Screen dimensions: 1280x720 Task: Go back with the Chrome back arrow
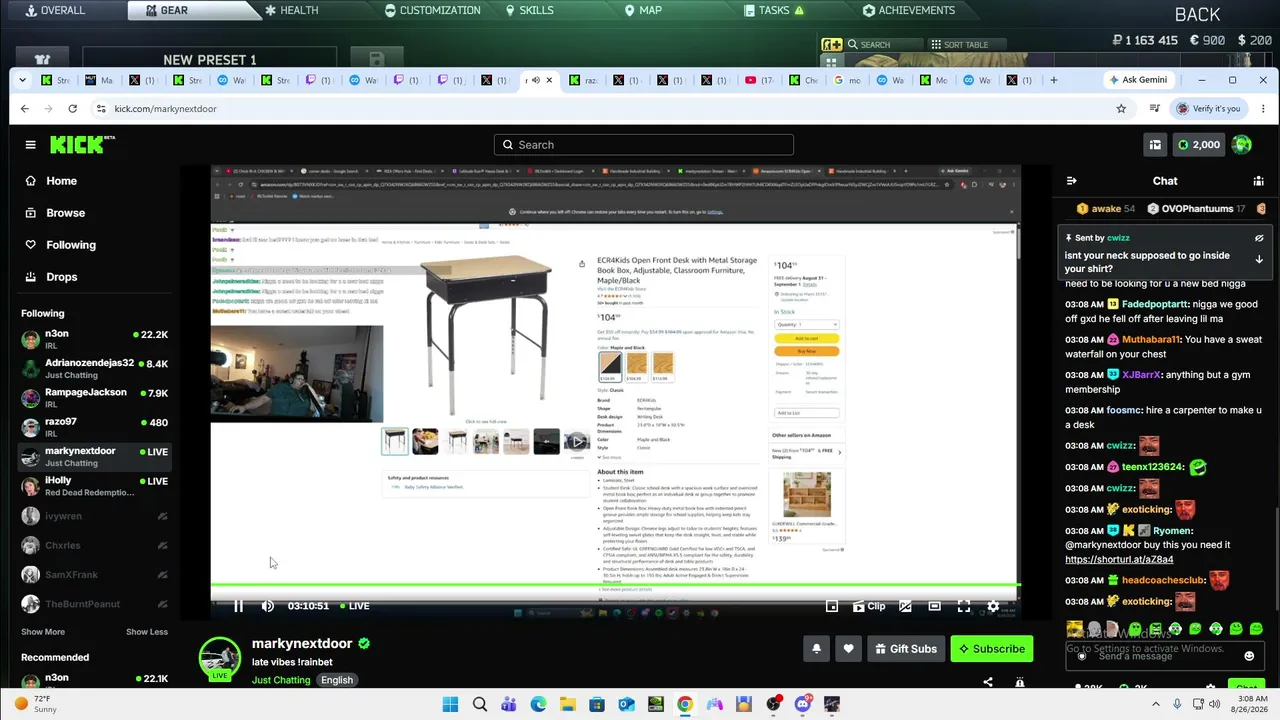pyautogui.click(x=25, y=108)
